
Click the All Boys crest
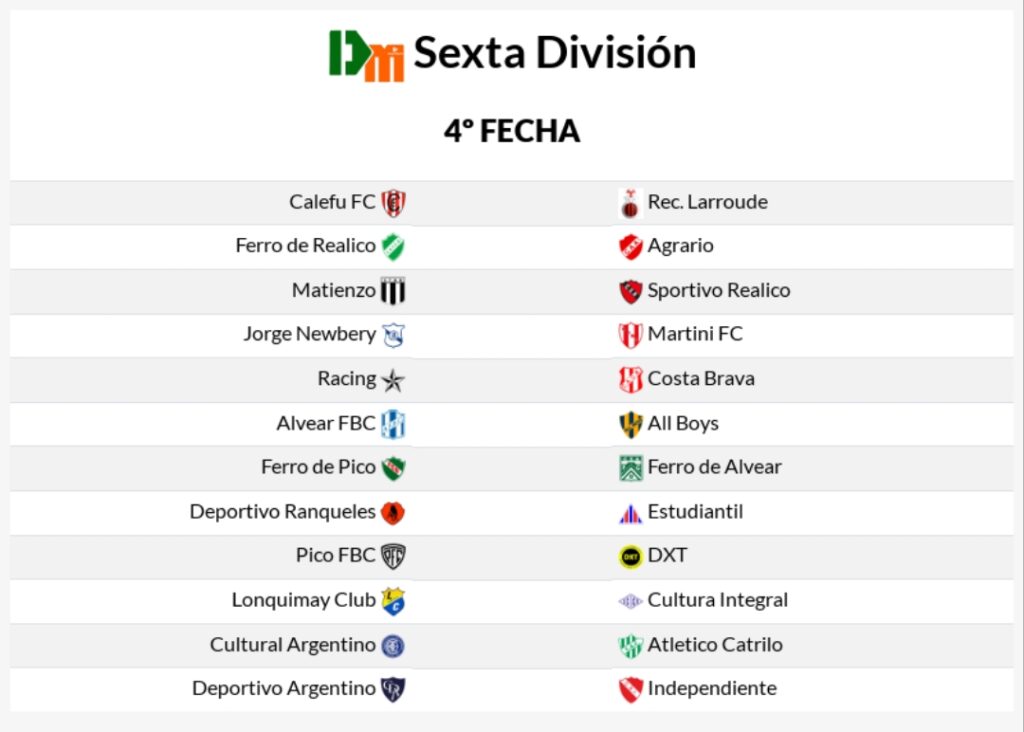click(630, 424)
